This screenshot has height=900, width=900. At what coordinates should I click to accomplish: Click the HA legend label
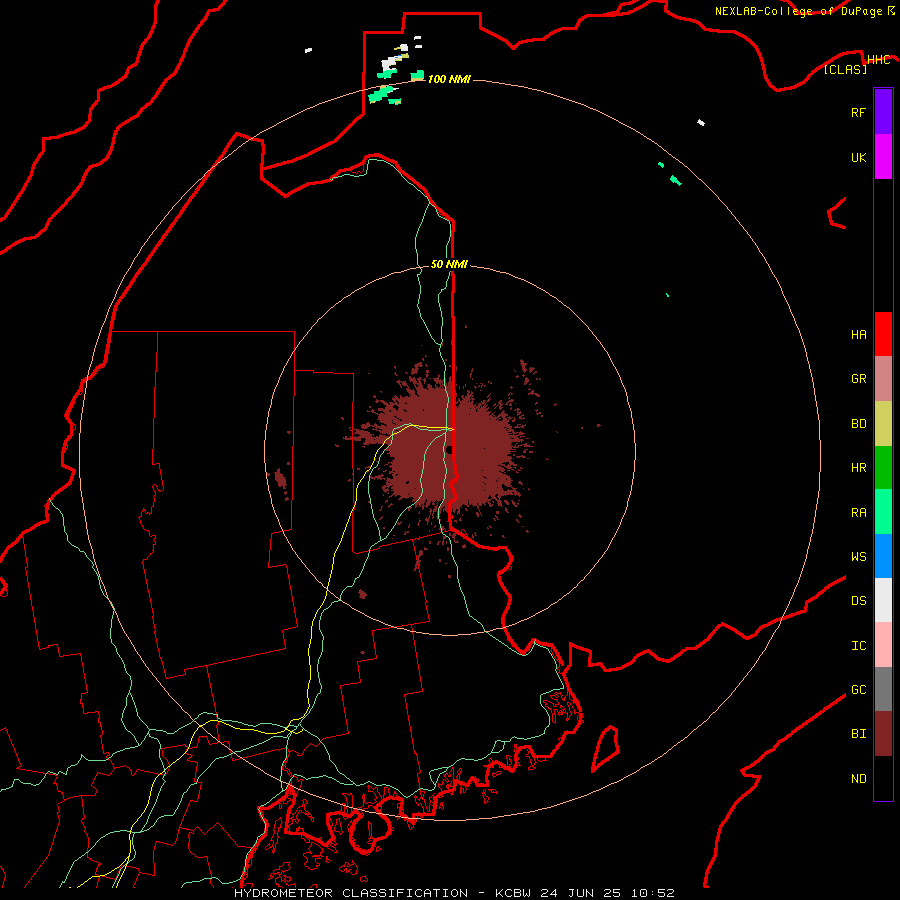(x=858, y=334)
